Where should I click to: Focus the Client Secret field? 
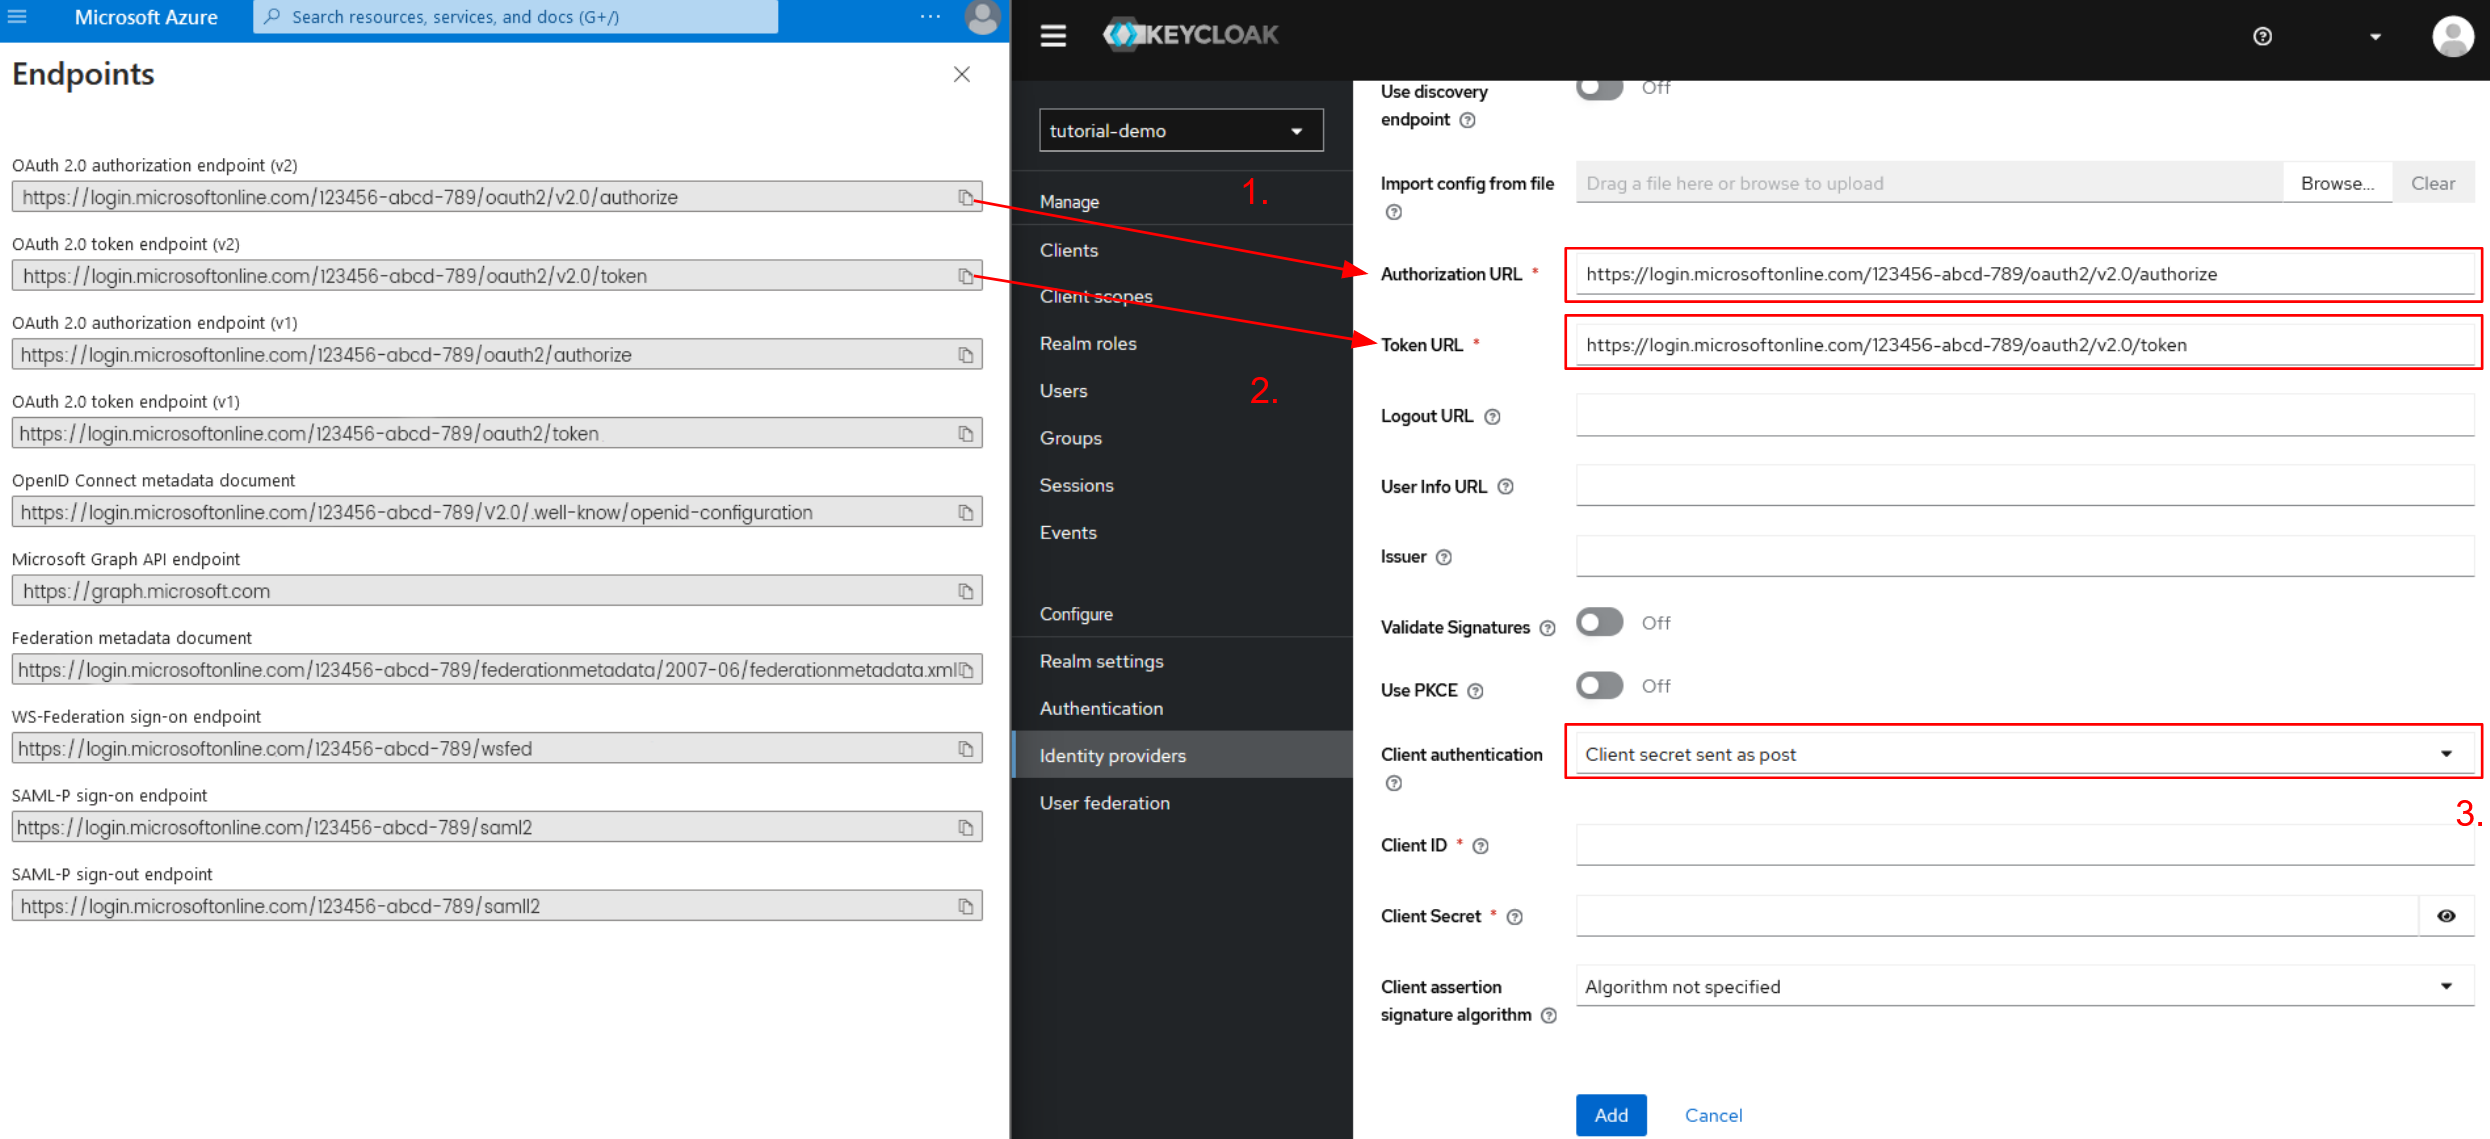pos(1997,916)
